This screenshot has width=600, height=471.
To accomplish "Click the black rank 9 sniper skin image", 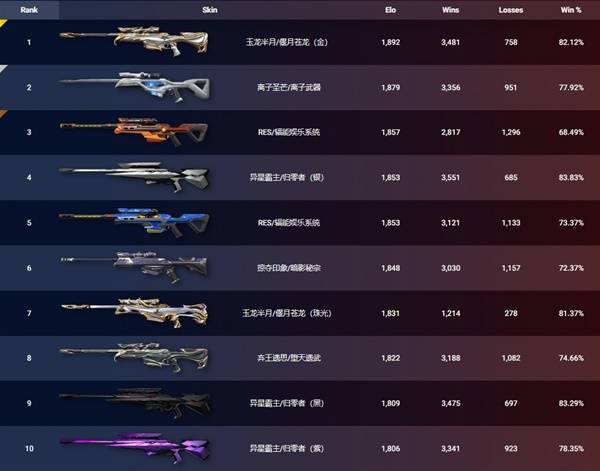I will point(135,403).
